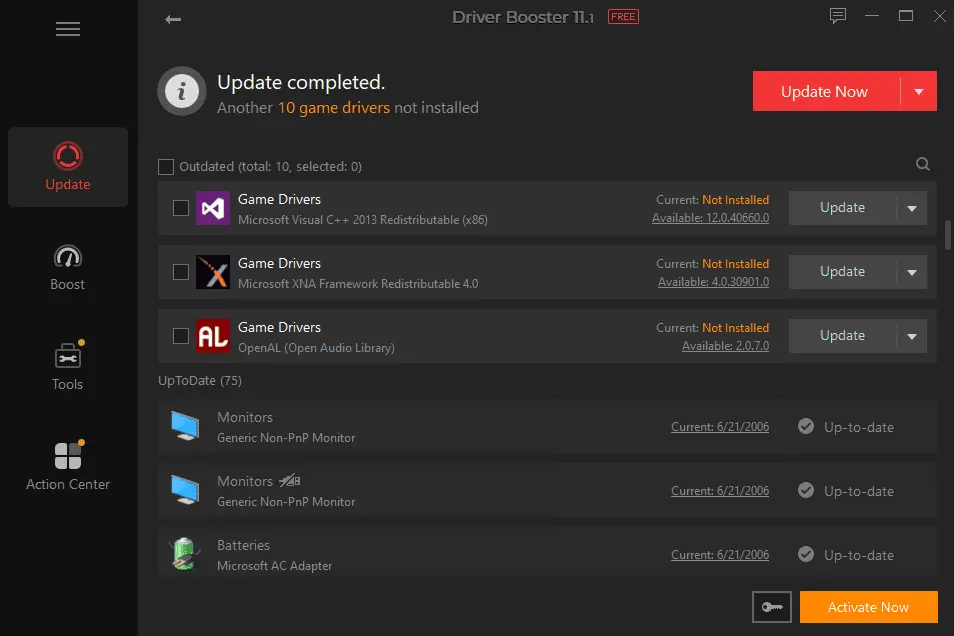Click the Activate Now button

[868, 607]
